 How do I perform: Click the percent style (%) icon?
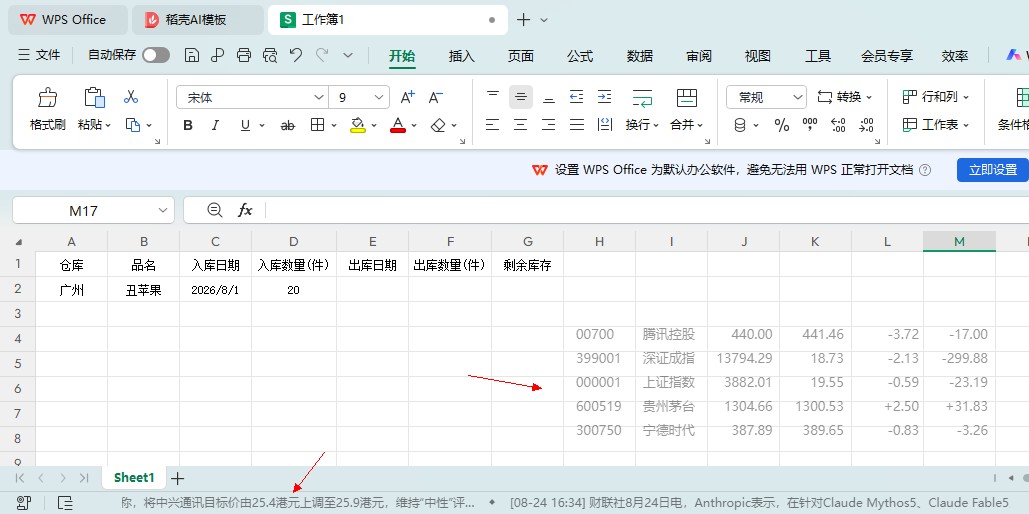(x=782, y=125)
